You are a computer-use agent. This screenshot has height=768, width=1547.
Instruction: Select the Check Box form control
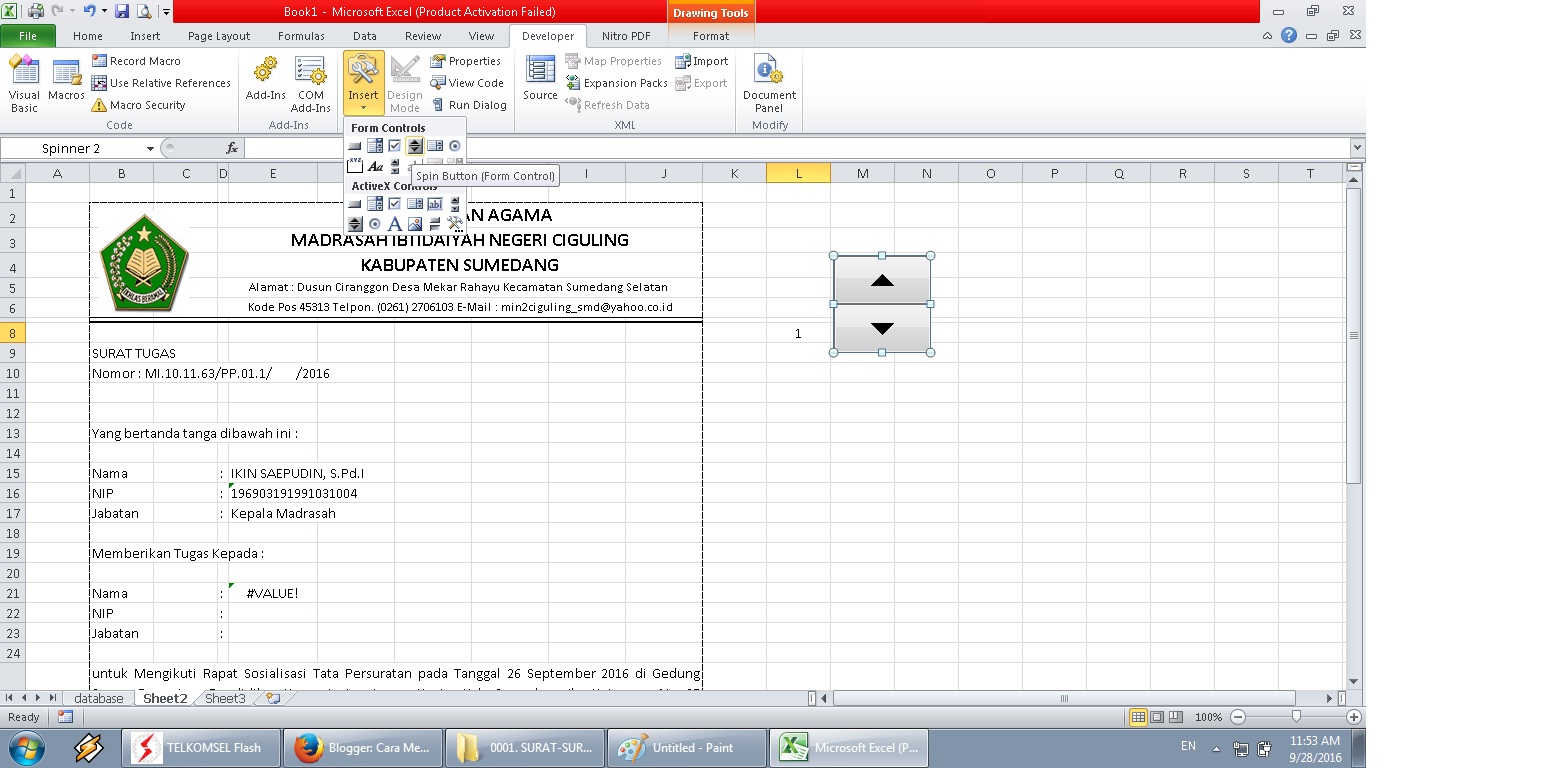pyautogui.click(x=394, y=145)
